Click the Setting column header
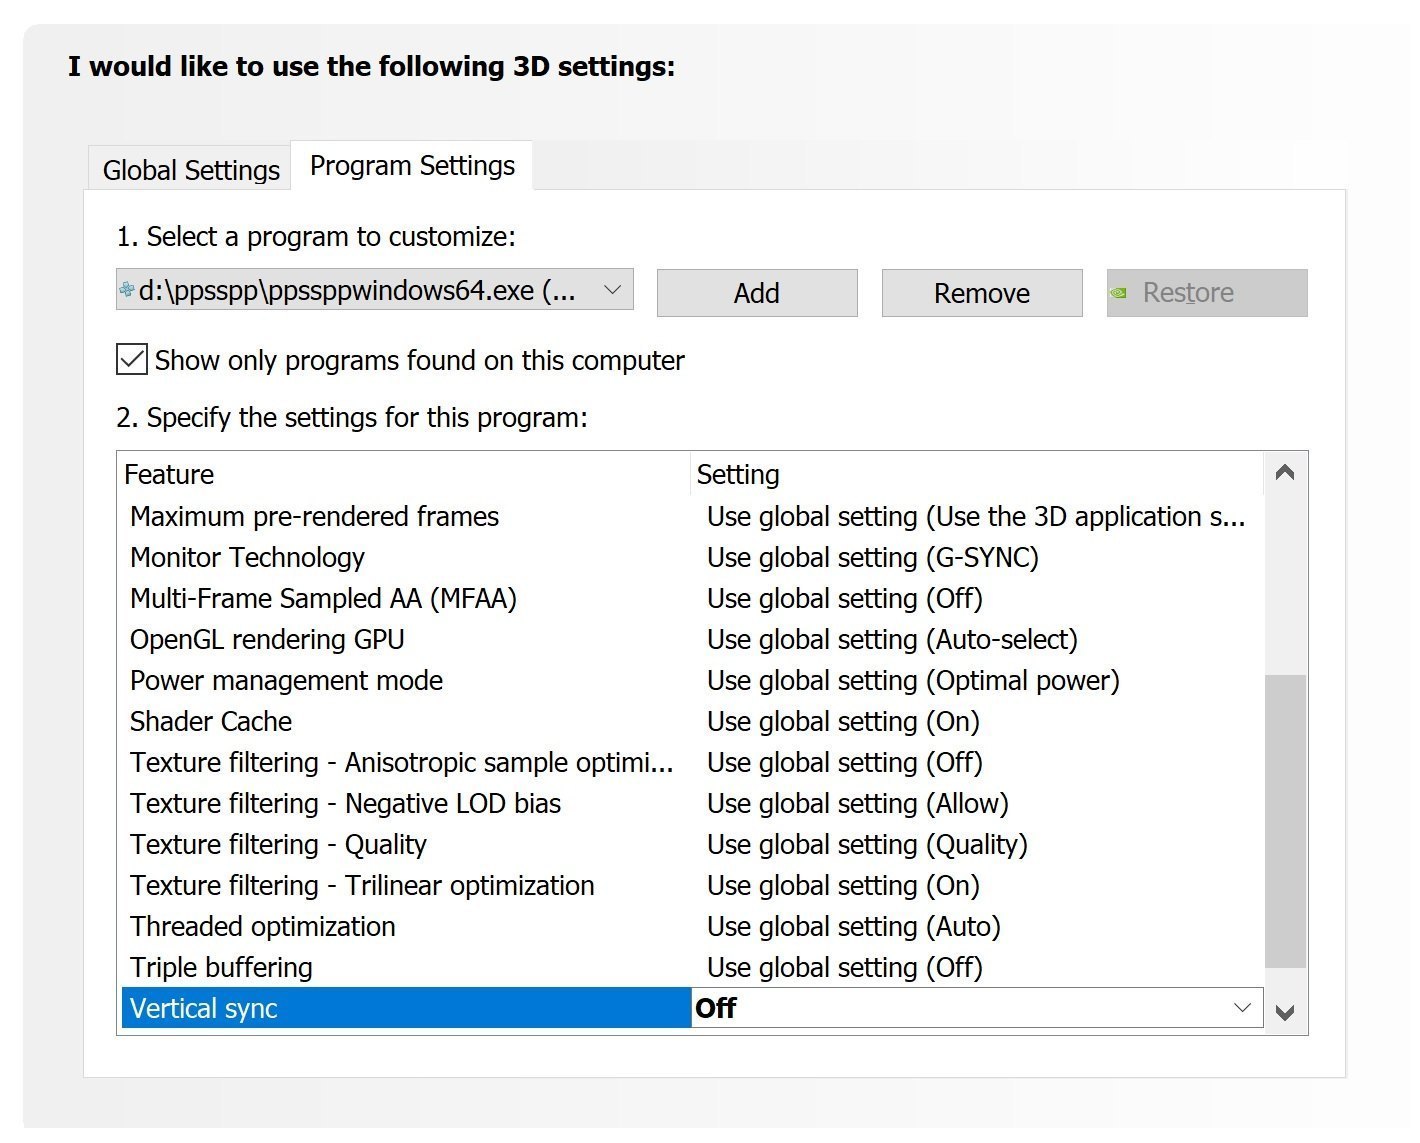1420x1143 pixels. click(977, 474)
